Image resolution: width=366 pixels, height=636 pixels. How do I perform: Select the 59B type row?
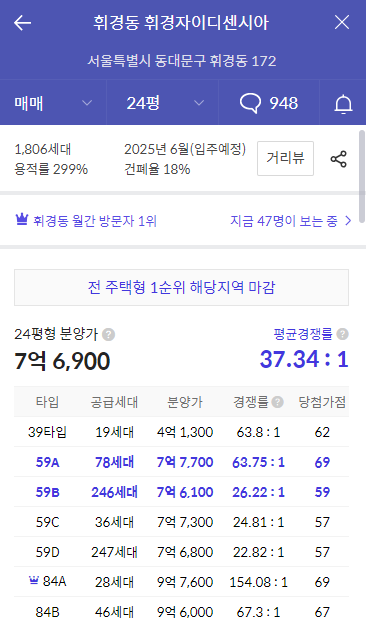point(181,492)
